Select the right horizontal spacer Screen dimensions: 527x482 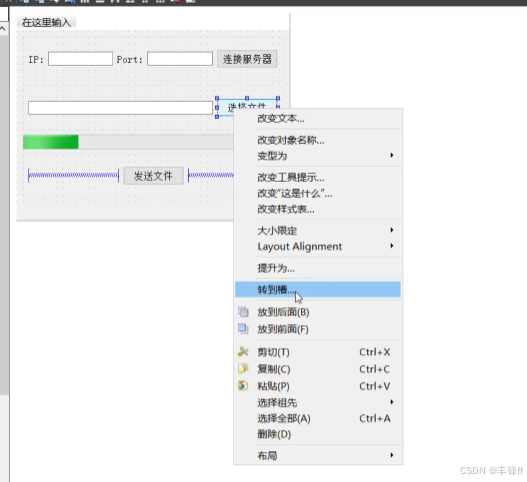click(x=211, y=175)
